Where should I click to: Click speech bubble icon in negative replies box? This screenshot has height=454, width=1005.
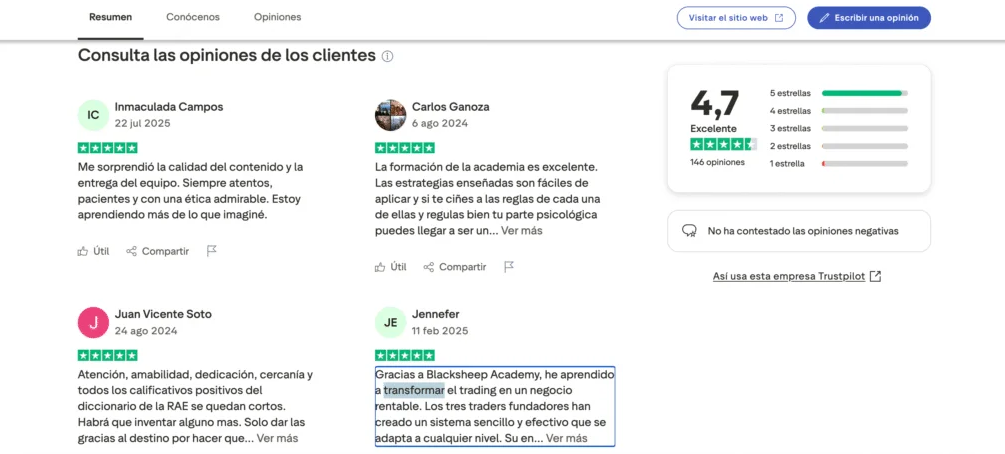pyautogui.click(x=690, y=231)
